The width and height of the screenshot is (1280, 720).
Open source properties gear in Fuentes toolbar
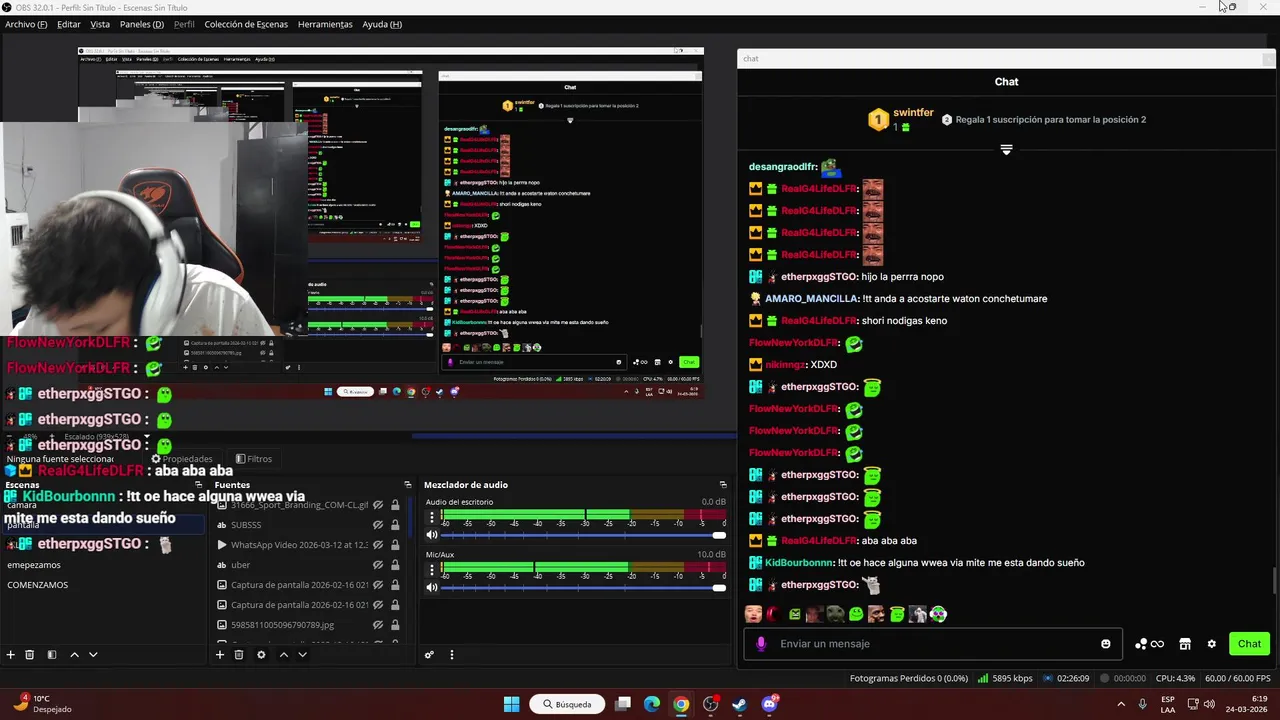click(x=261, y=655)
